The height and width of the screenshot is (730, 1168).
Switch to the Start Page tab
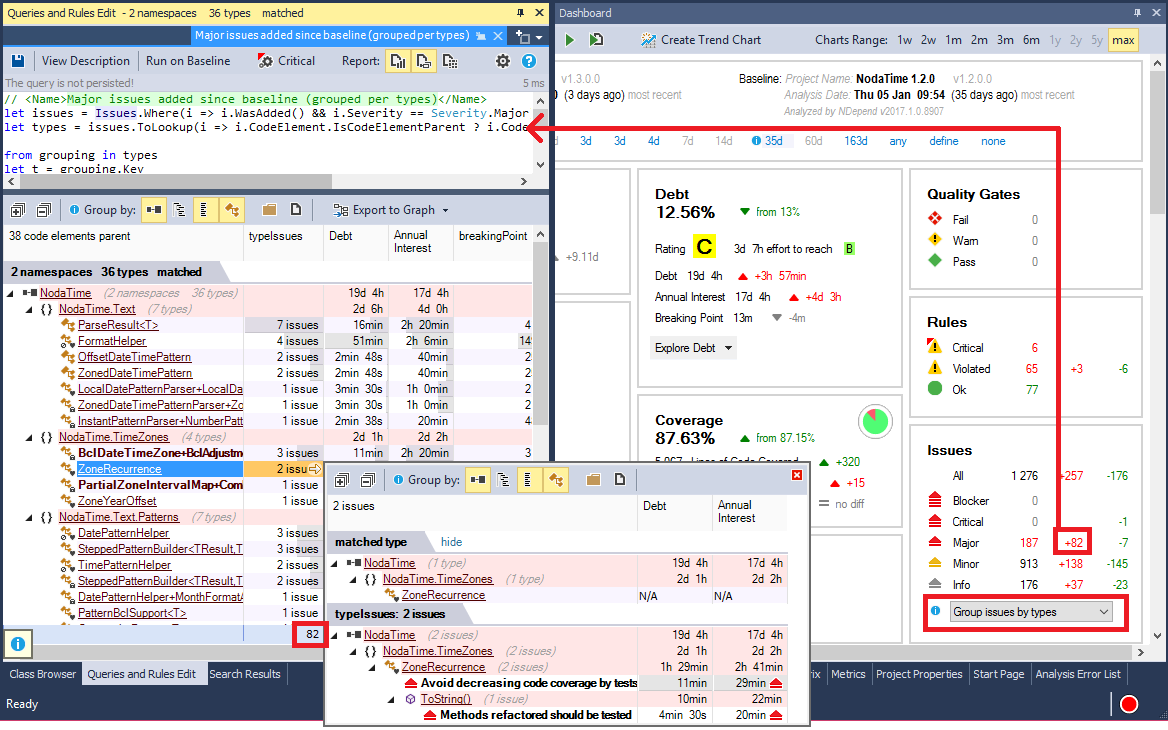click(998, 674)
